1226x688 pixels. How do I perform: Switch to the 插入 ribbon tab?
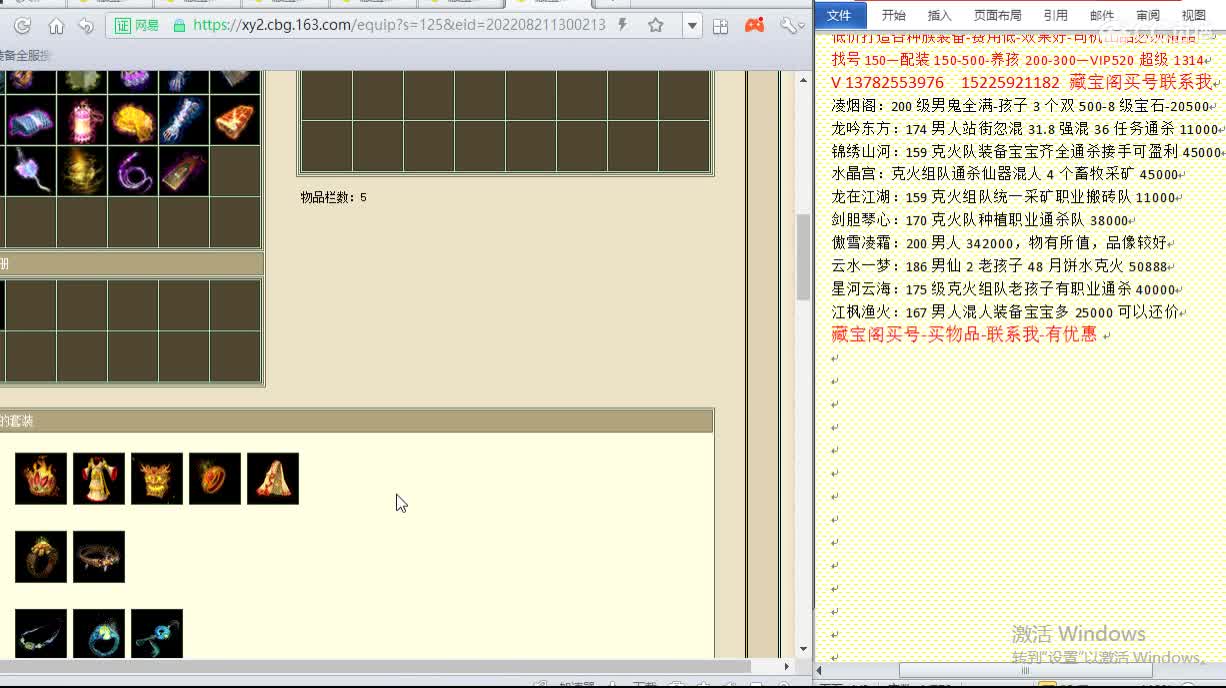click(x=940, y=15)
